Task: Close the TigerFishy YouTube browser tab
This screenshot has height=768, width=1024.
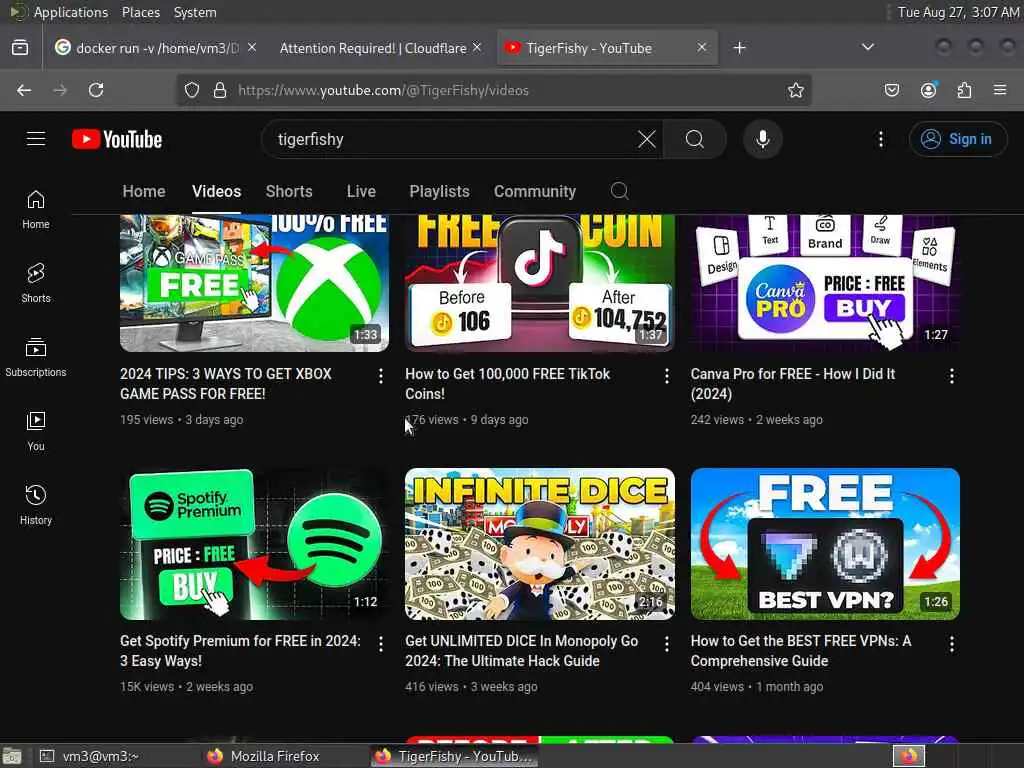Action: coord(701,48)
